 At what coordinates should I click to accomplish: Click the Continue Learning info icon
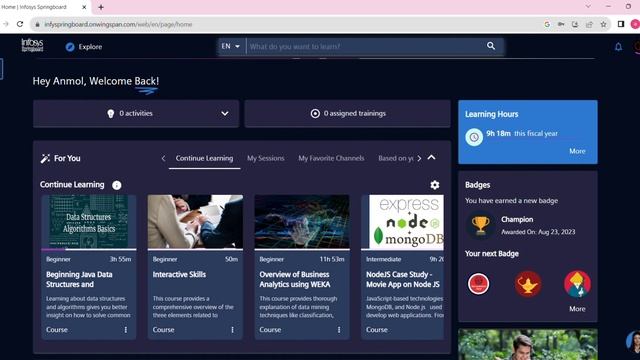click(x=117, y=185)
